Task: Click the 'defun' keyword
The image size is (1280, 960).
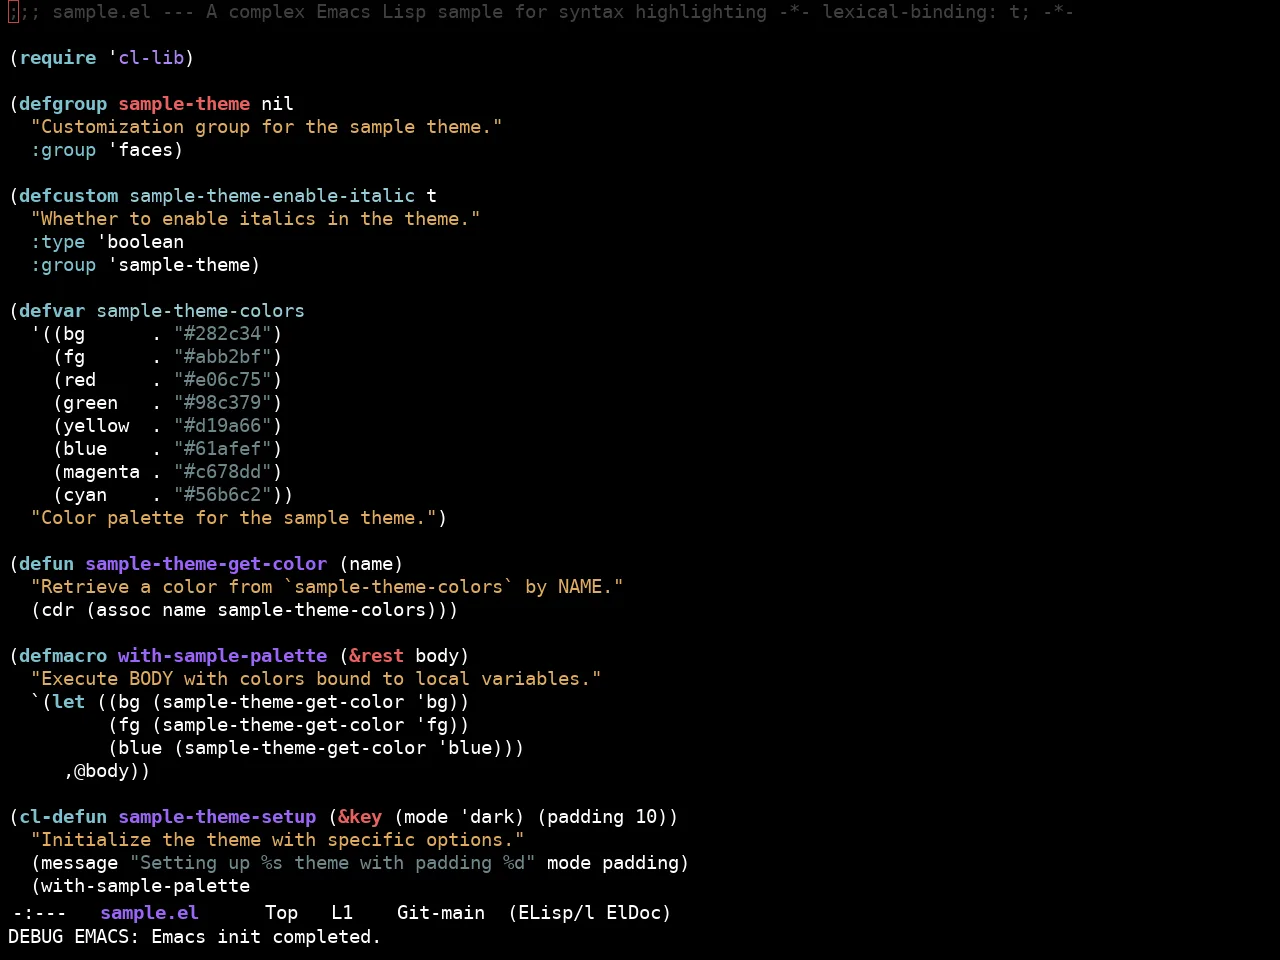Action: coord(47,564)
